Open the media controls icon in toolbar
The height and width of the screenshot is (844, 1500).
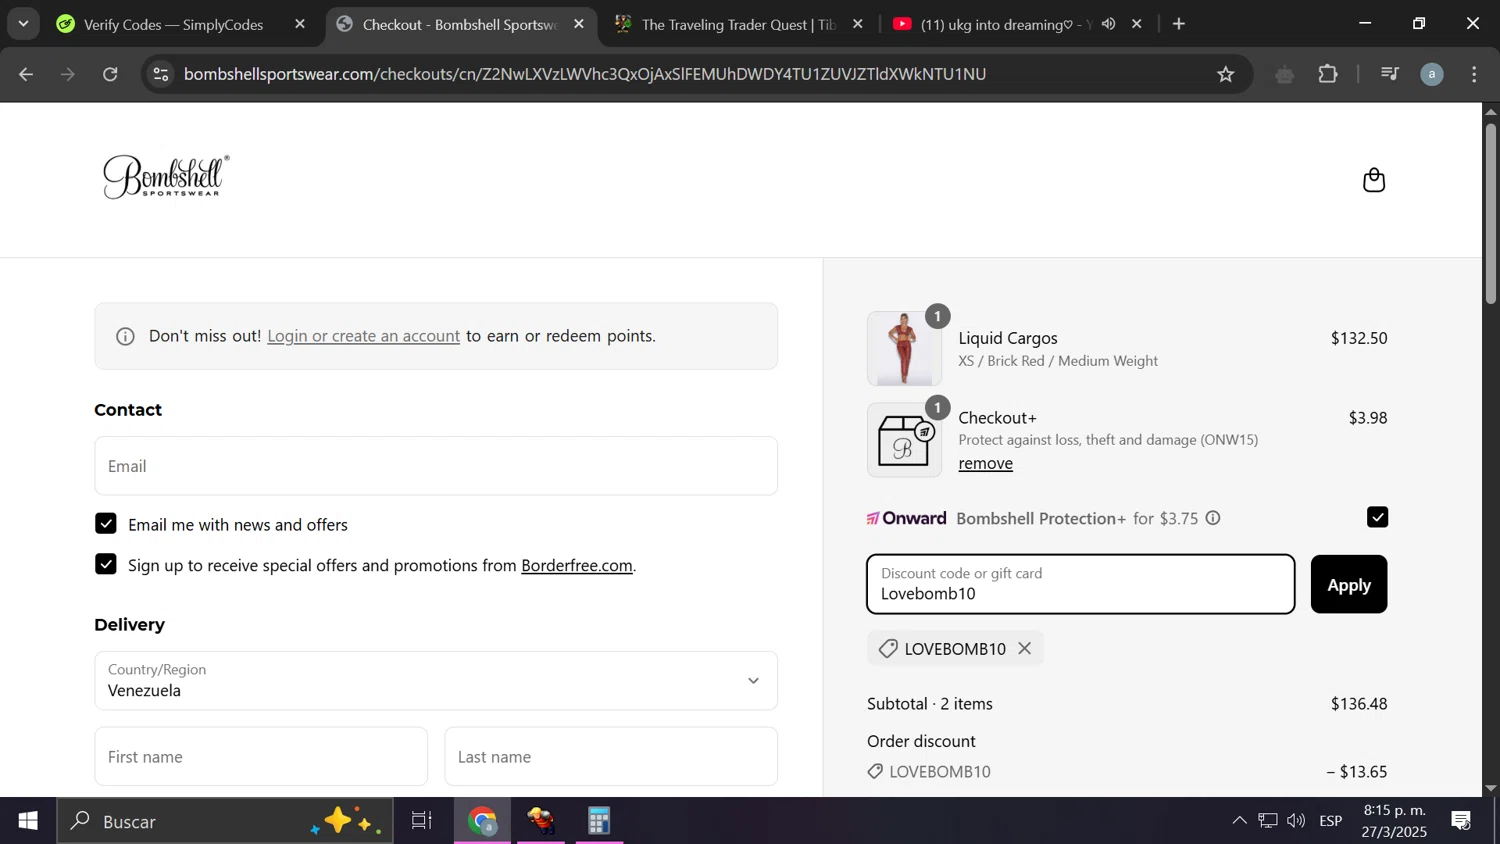[1389, 74]
